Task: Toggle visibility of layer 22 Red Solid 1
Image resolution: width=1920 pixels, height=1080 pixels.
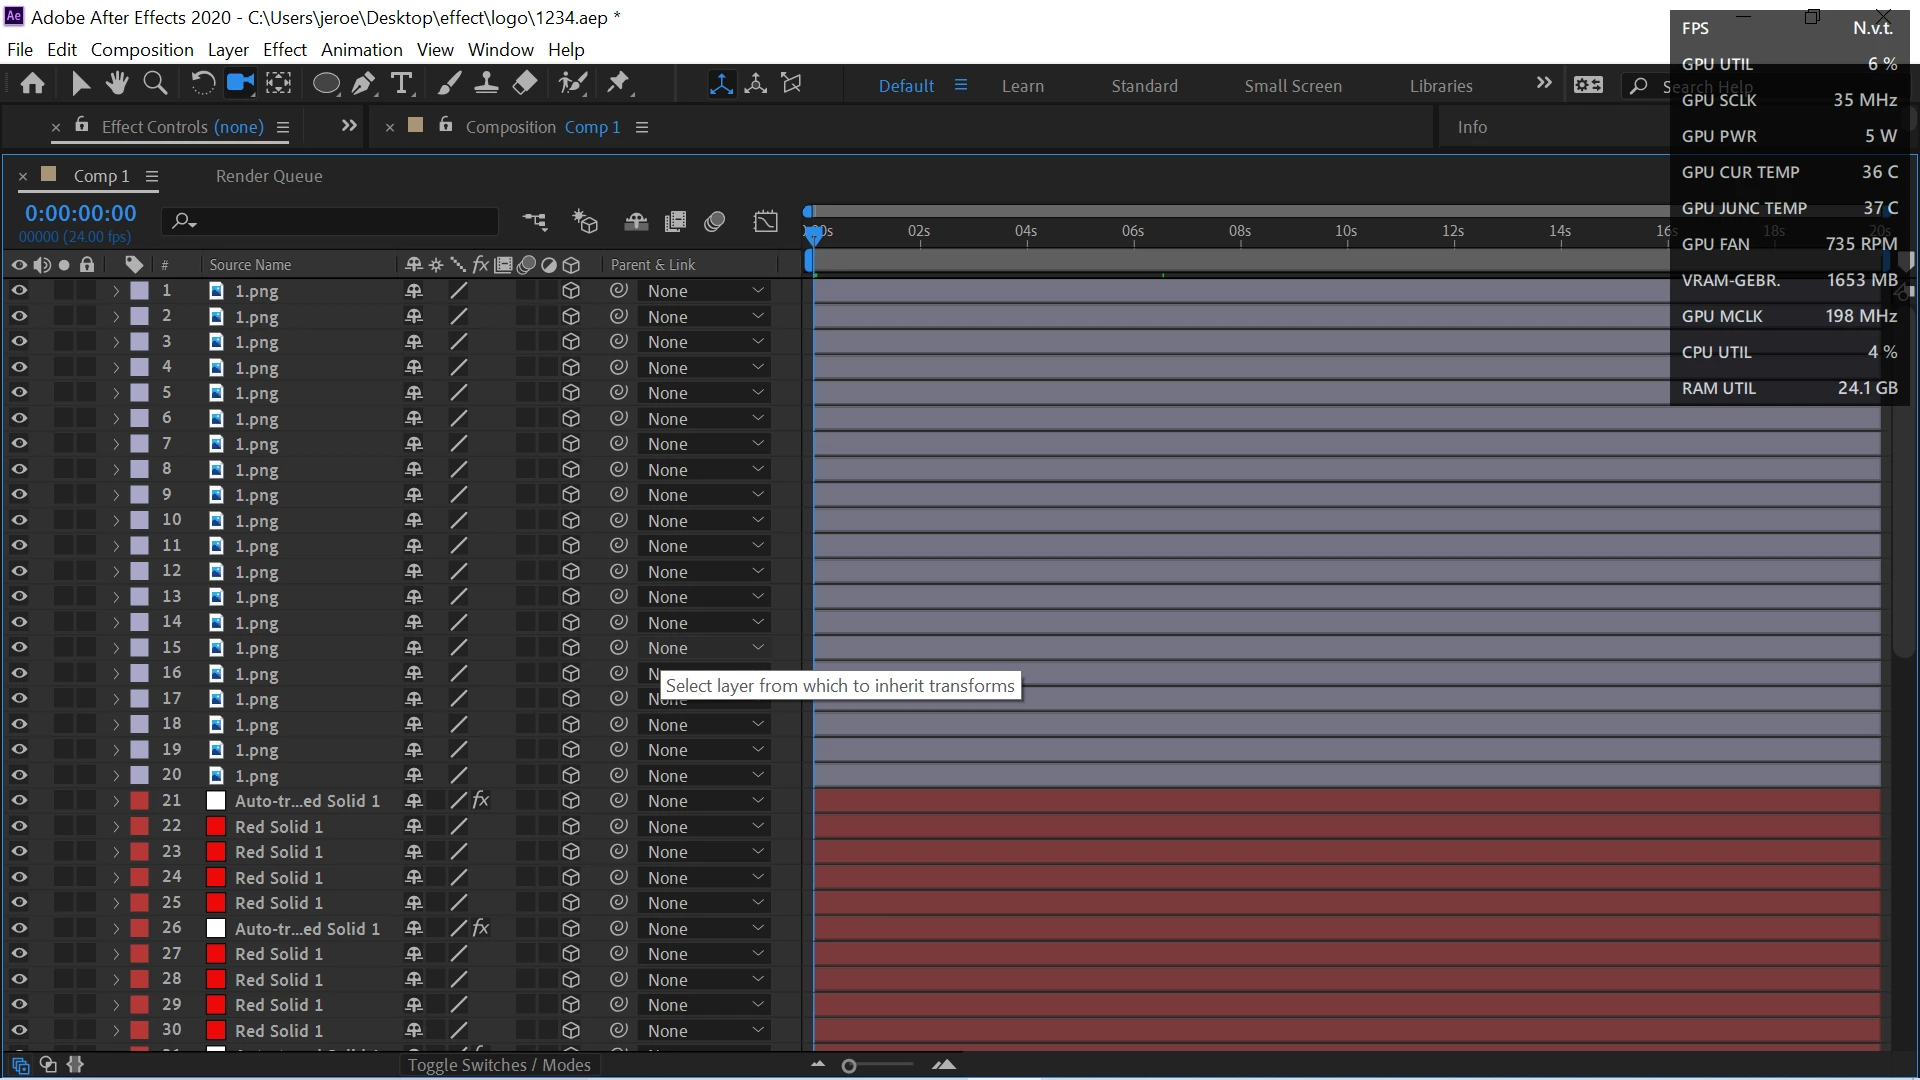Action: (x=19, y=827)
